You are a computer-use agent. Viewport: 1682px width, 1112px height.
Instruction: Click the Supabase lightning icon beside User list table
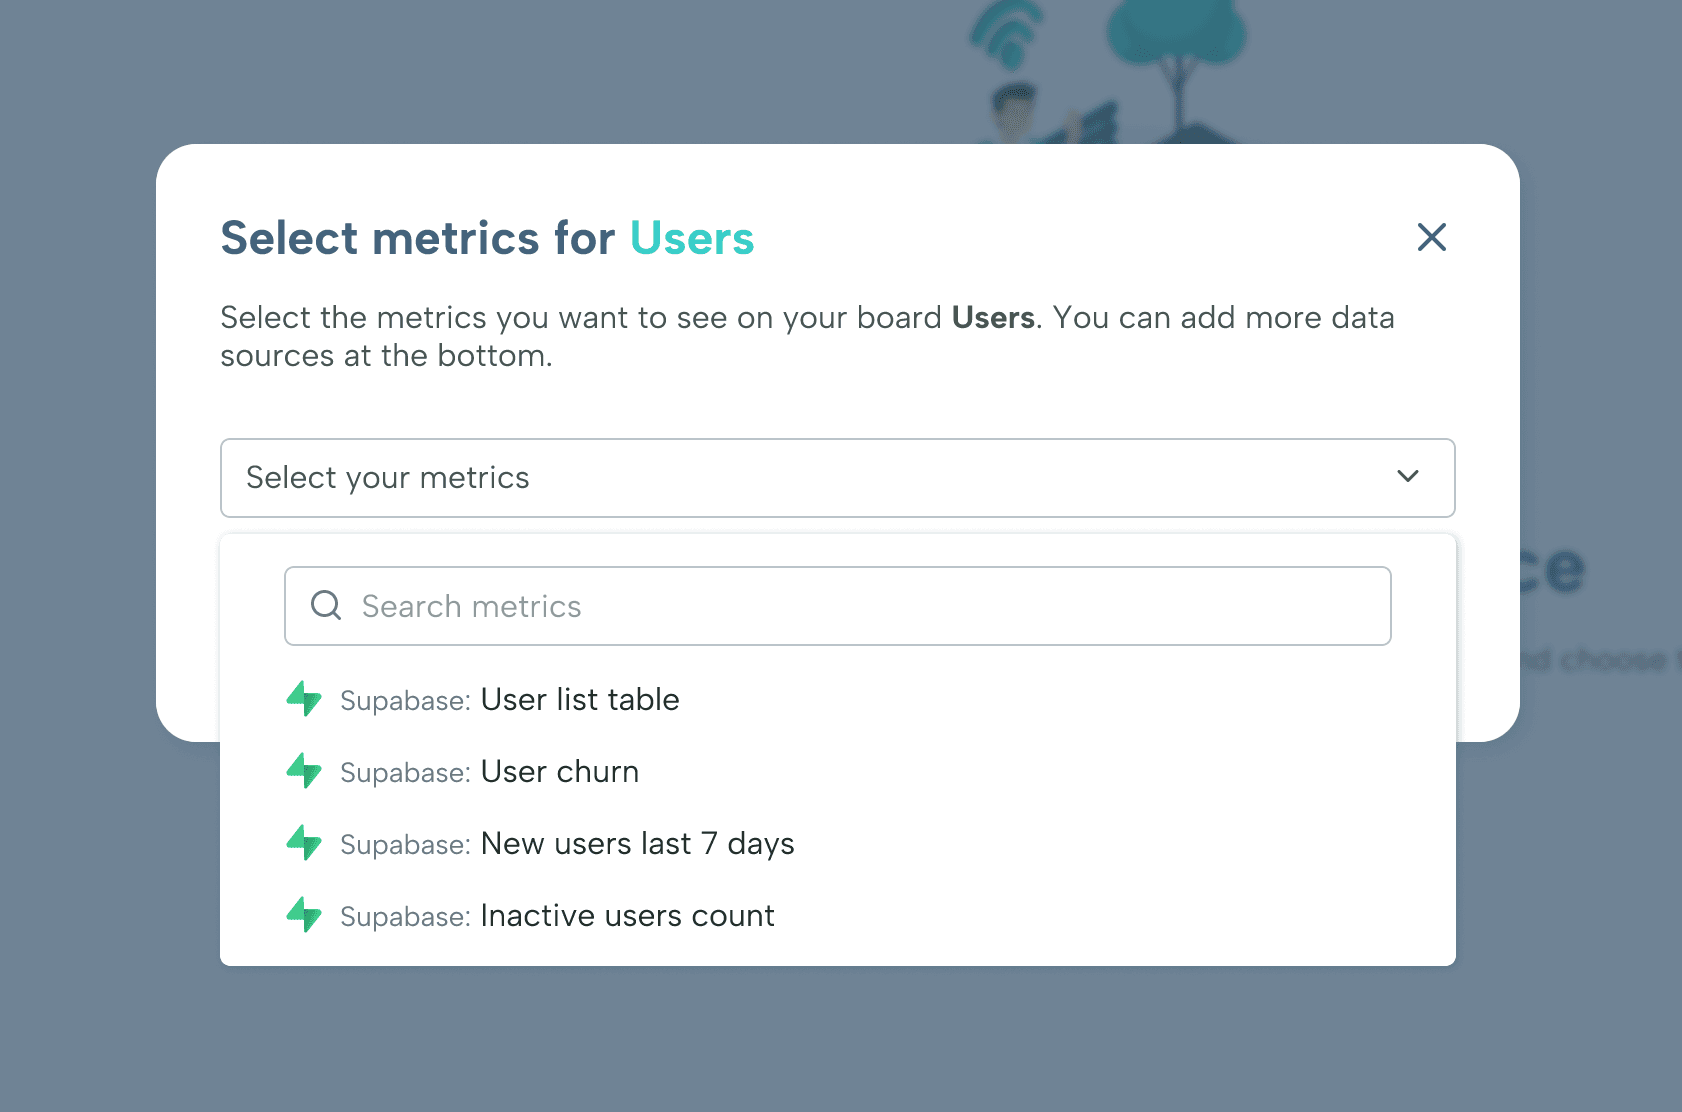coord(304,700)
